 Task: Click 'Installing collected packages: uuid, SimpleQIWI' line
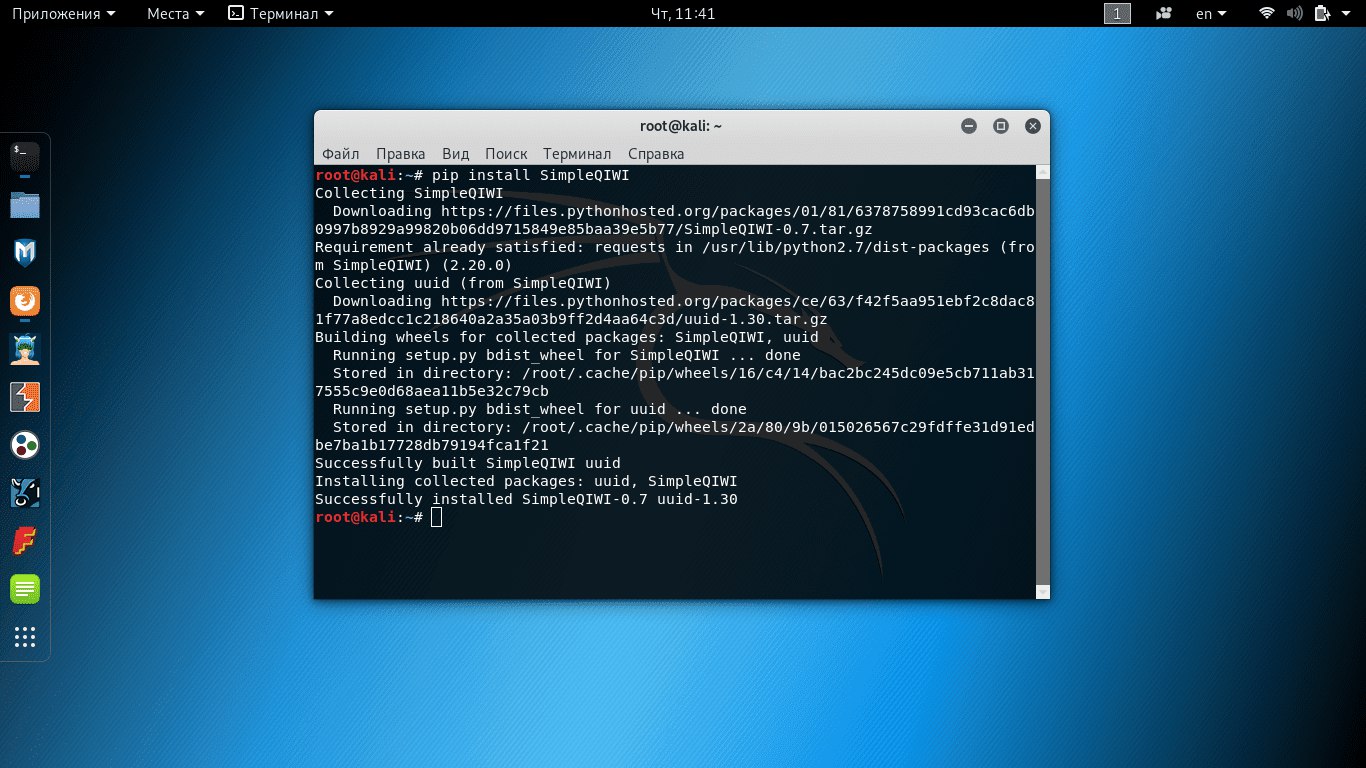[526, 481]
